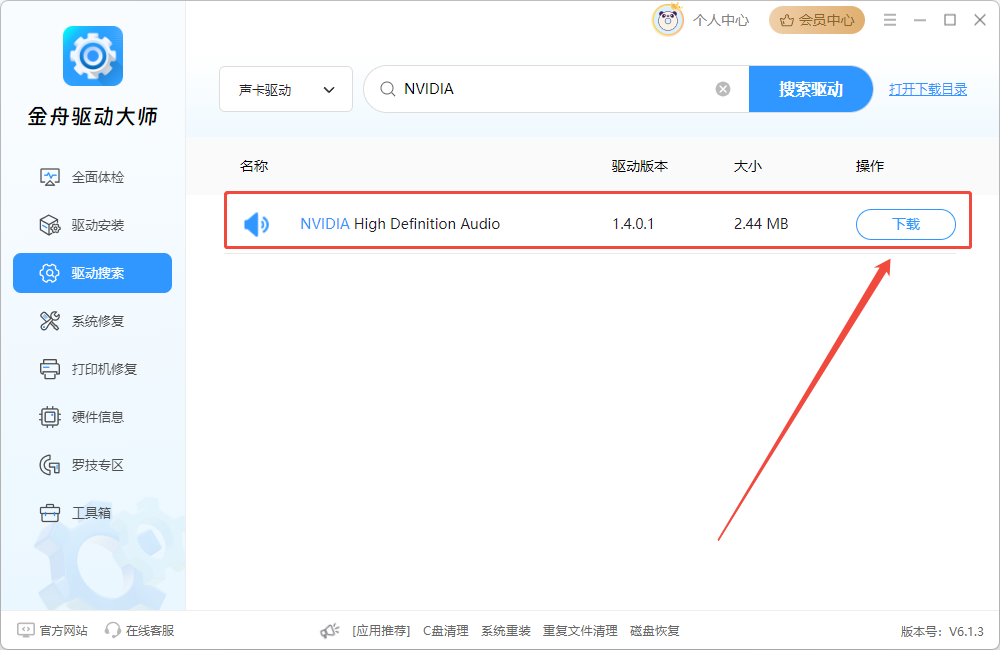Click the thumbs-up icon in 会员中心
Image resolution: width=1000 pixels, height=650 pixels.
pos(787,20)
